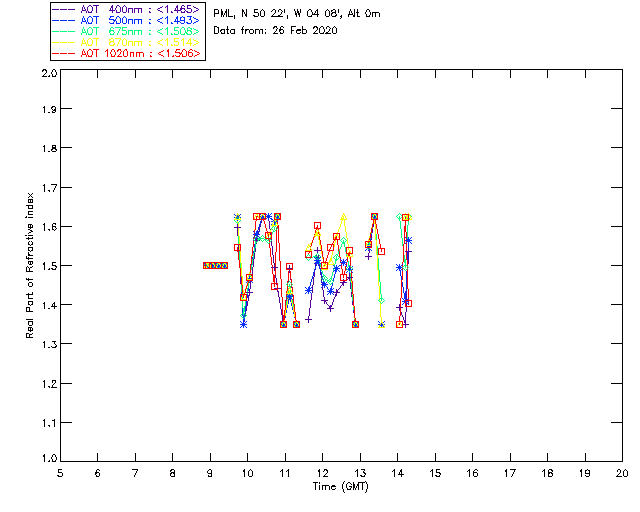Click the purple dashed line swatch in legend
Viewport: 640px width, 512px height.
coord(64,9)
